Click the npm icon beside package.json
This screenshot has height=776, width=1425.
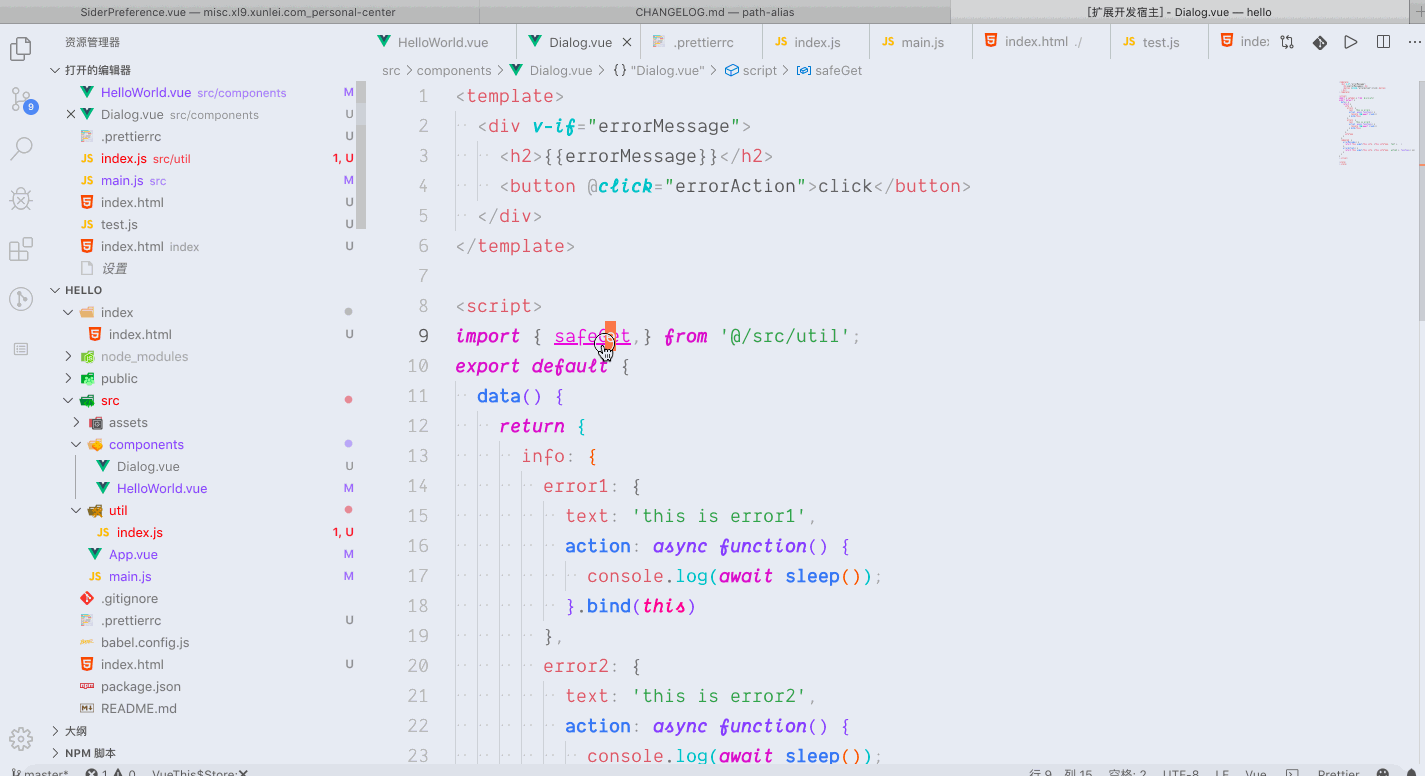click(x=87, y=686)
